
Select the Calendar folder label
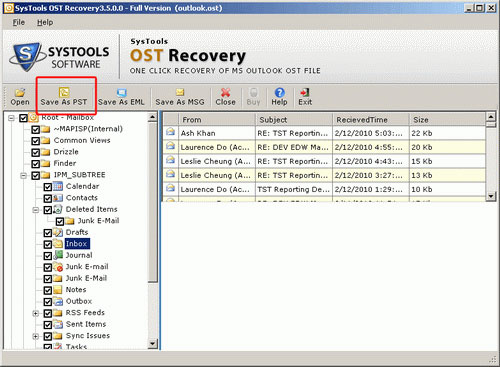point(82,186)
